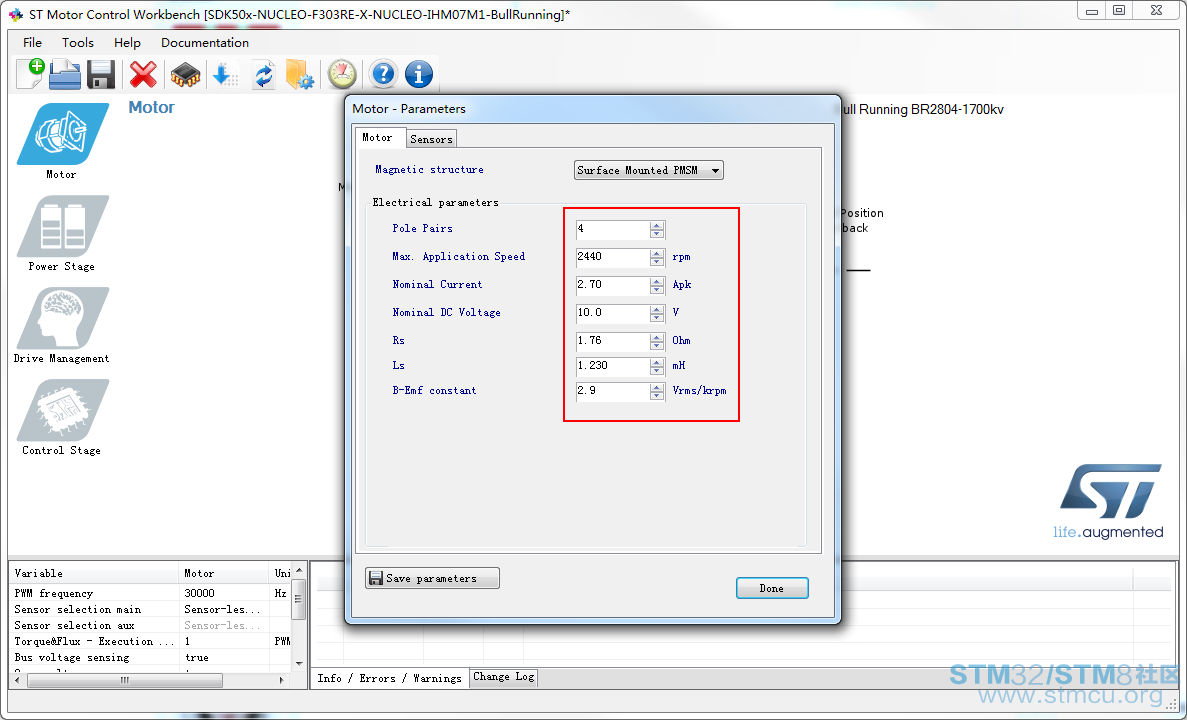Click the folder with gear settings icon
The image size is (1187, 720).
click(300, 75)
